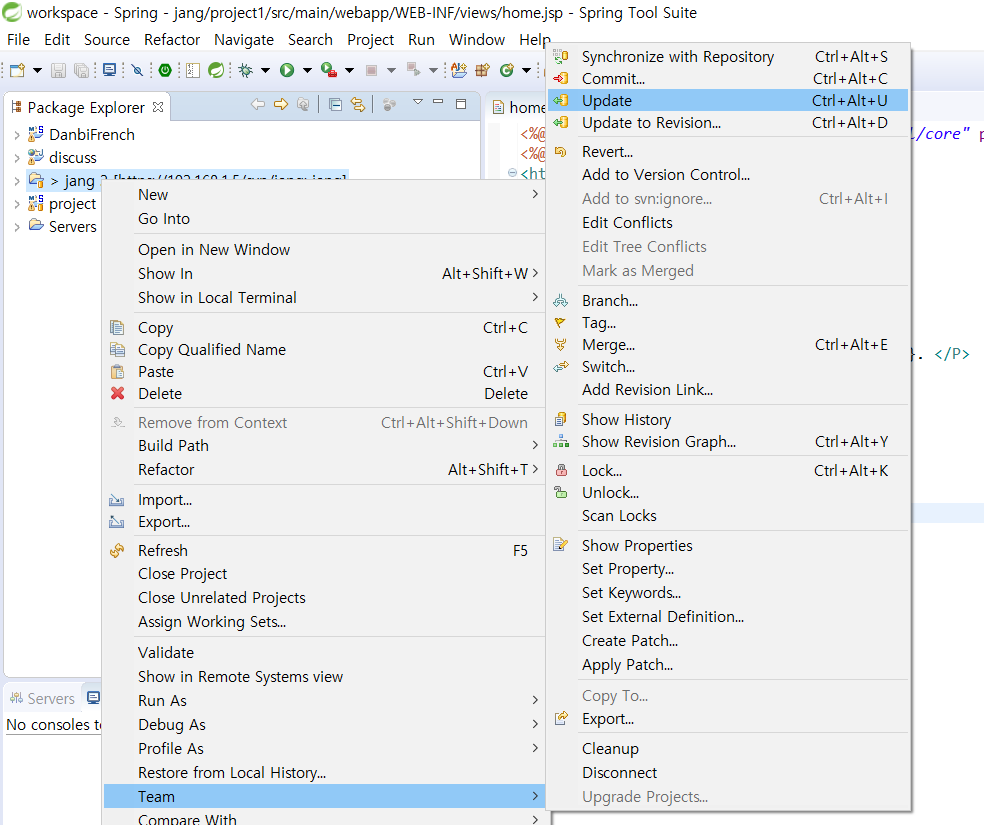984x825 pixels.
Task: Click the green Spring leaf toolbar icon
Action: pyautogui.click(x=216, y=70)
